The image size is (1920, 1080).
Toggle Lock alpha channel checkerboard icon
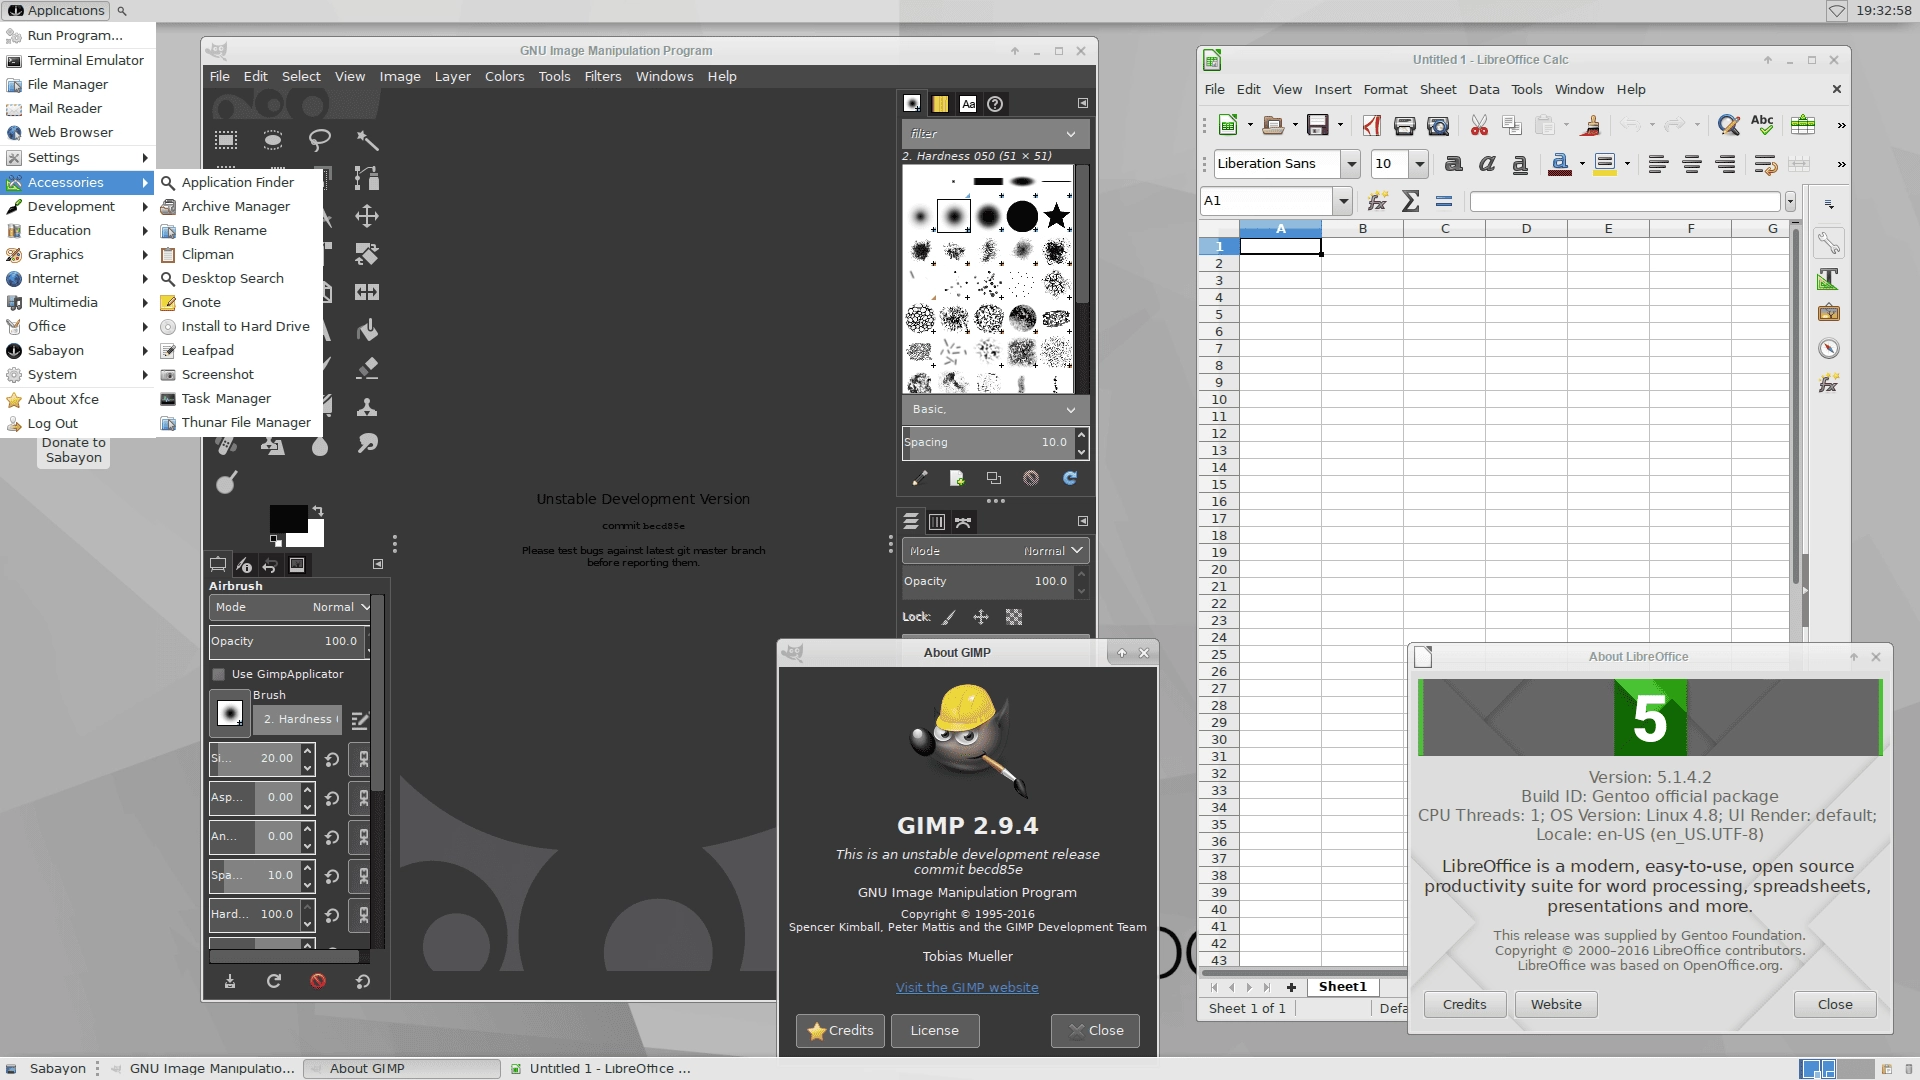point(1014,617)
